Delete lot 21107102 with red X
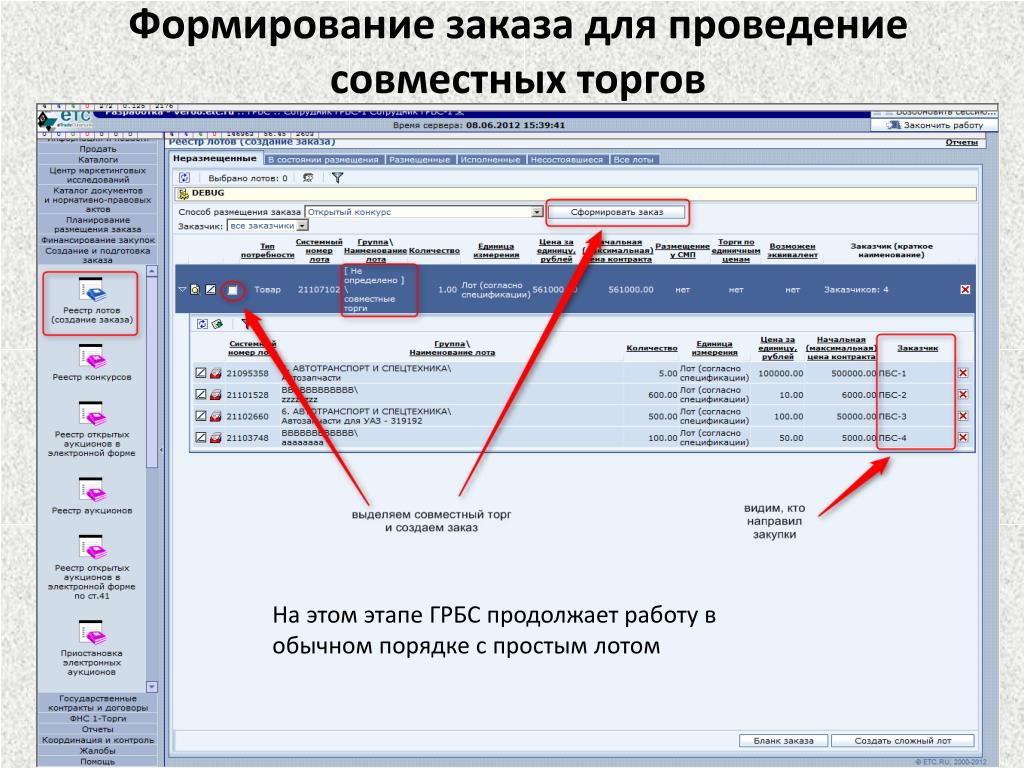 965,289
